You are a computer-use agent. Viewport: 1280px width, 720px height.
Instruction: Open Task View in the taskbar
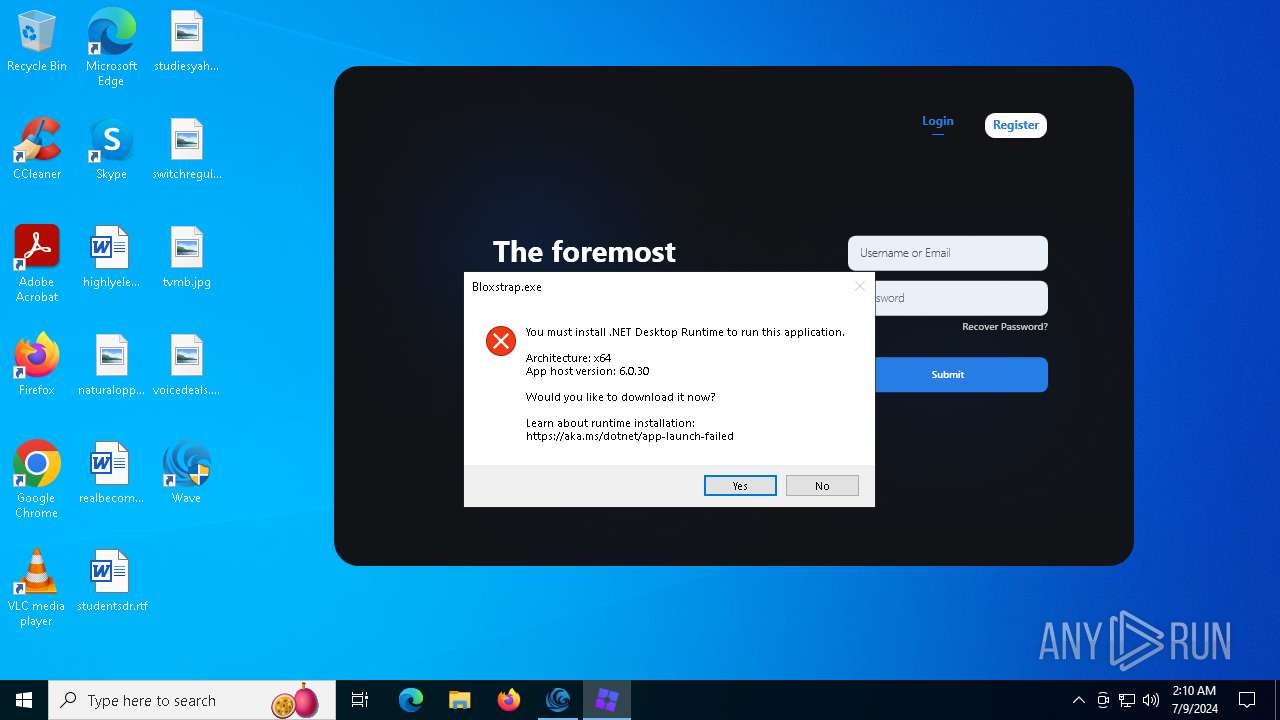click(x=360, y=700)
